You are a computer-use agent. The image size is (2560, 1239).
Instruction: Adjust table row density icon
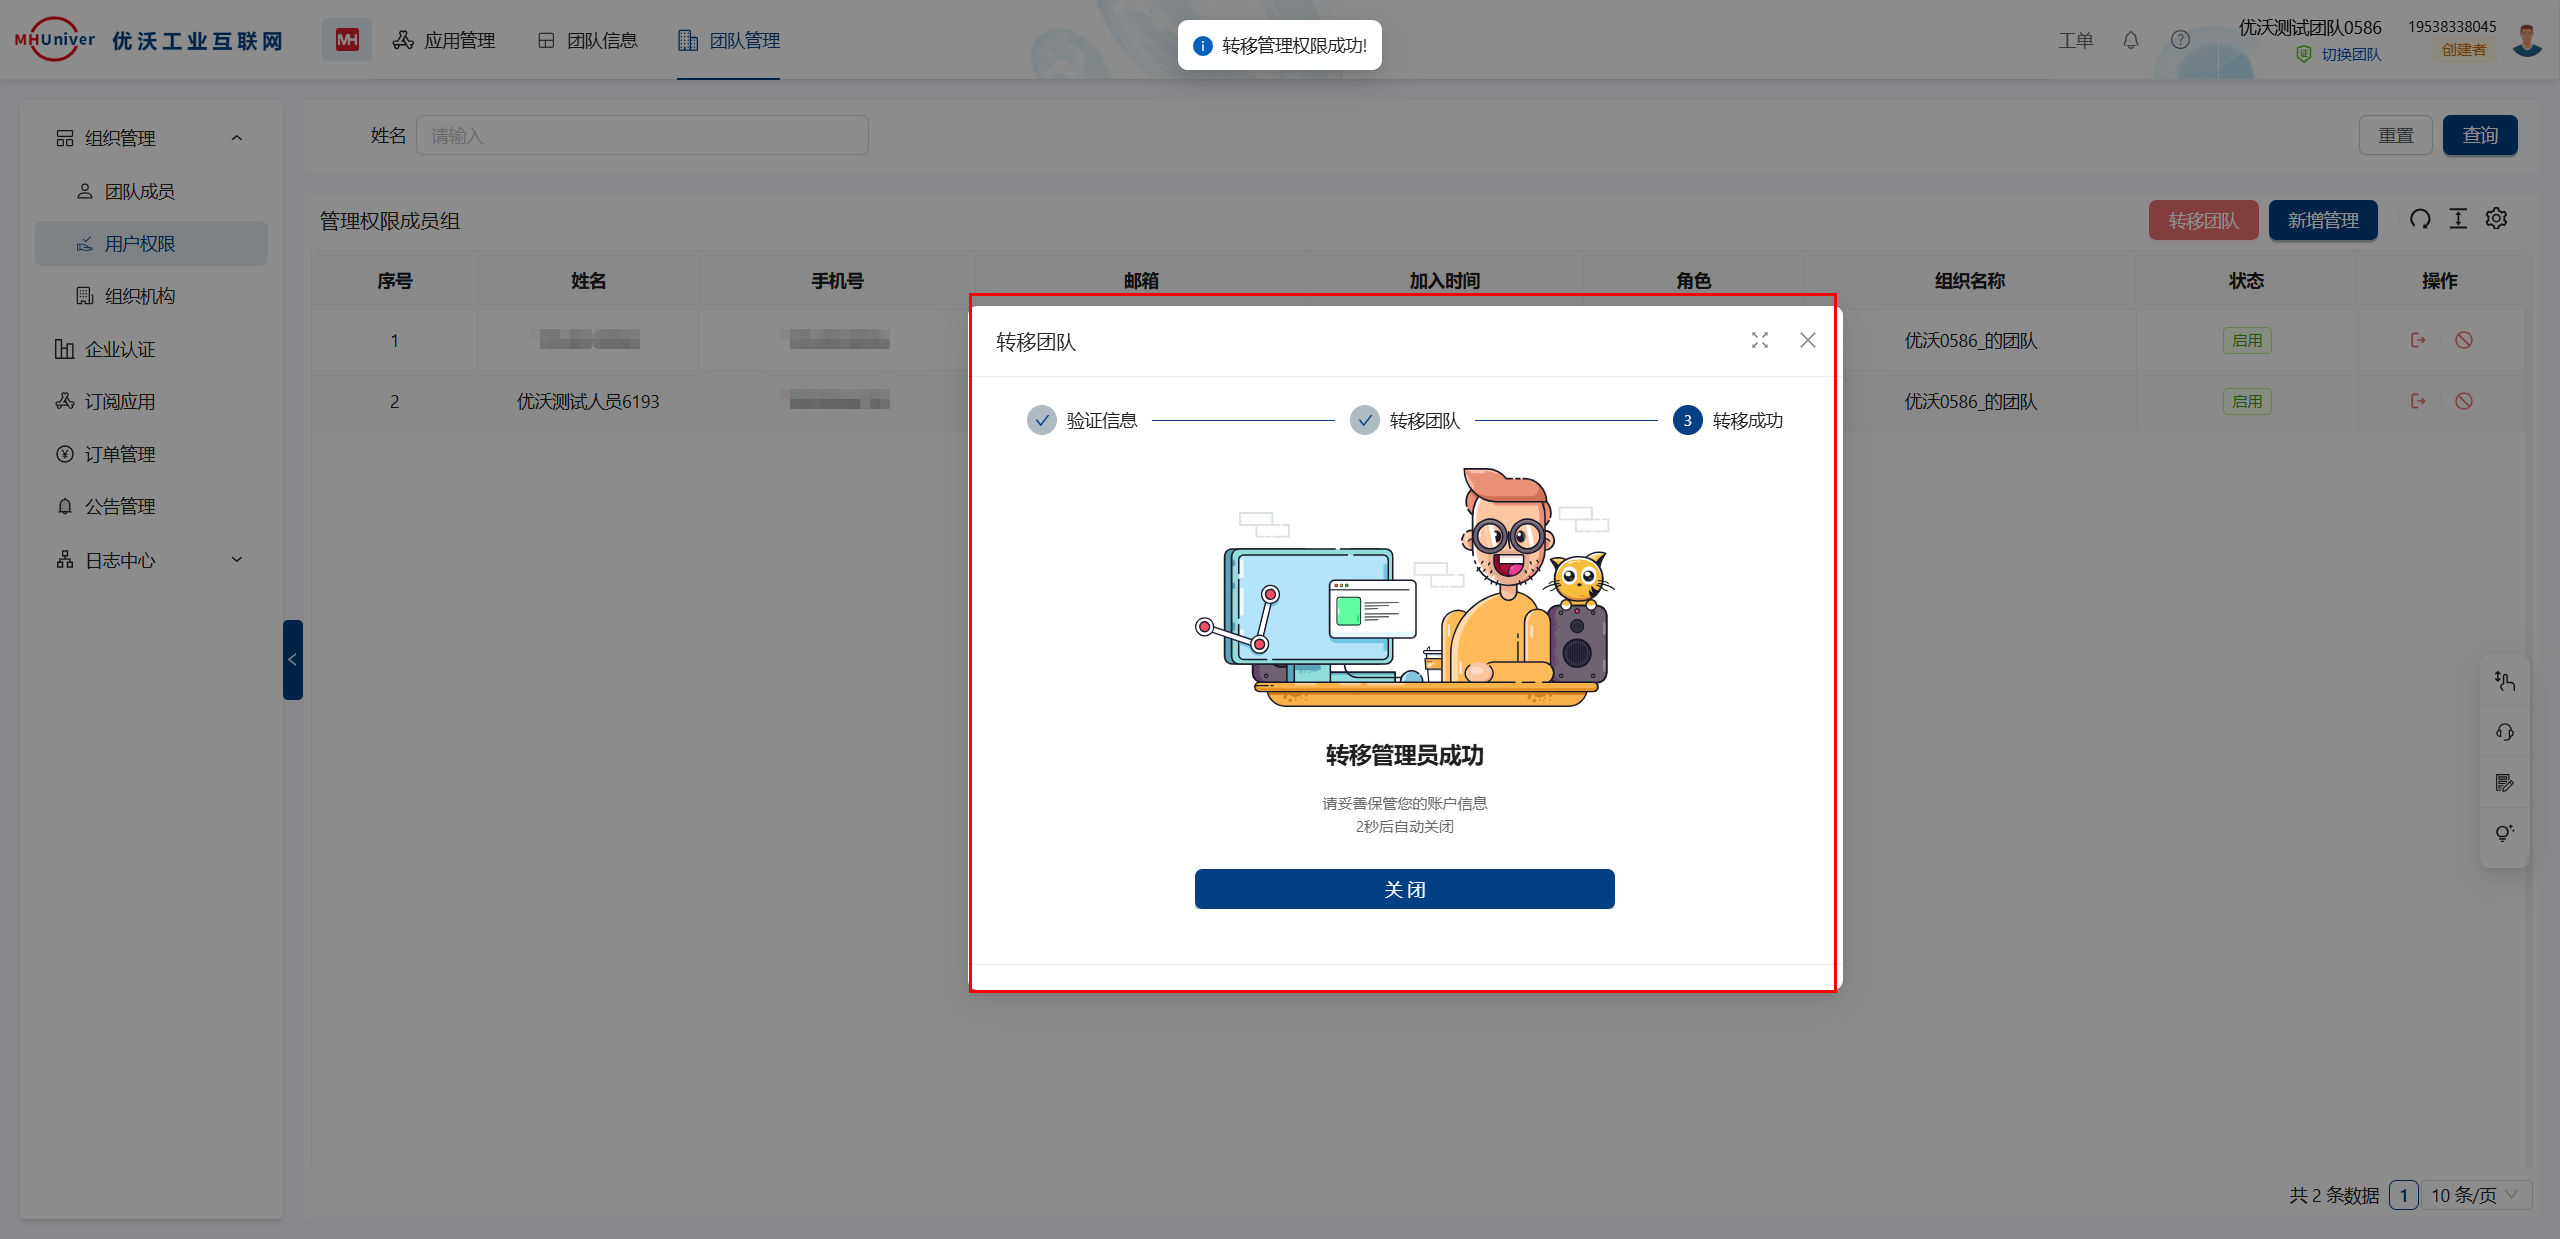tap(2458, 219)
